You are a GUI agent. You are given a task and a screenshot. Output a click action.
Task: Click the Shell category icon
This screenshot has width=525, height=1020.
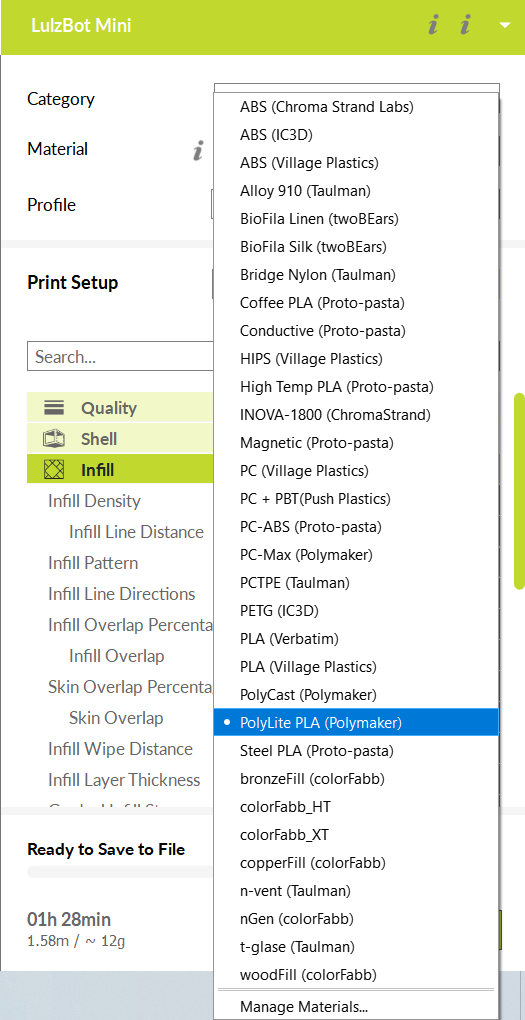click(x=53, y=439)
